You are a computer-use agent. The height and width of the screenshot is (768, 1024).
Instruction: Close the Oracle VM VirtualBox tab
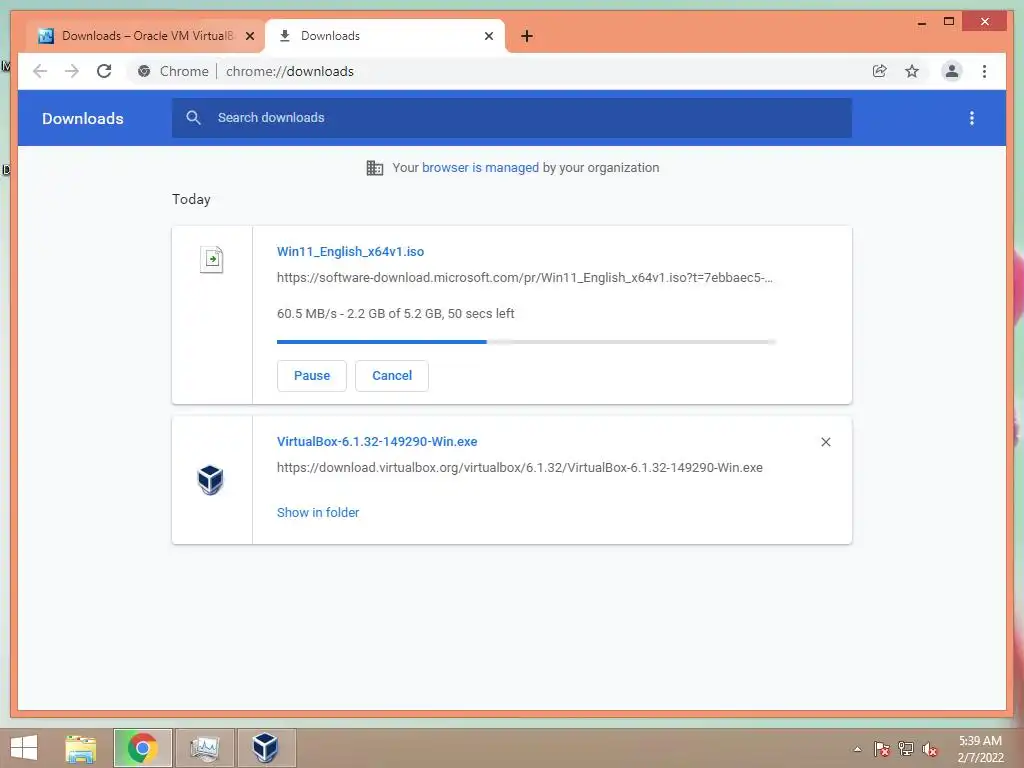click(249, 36)
